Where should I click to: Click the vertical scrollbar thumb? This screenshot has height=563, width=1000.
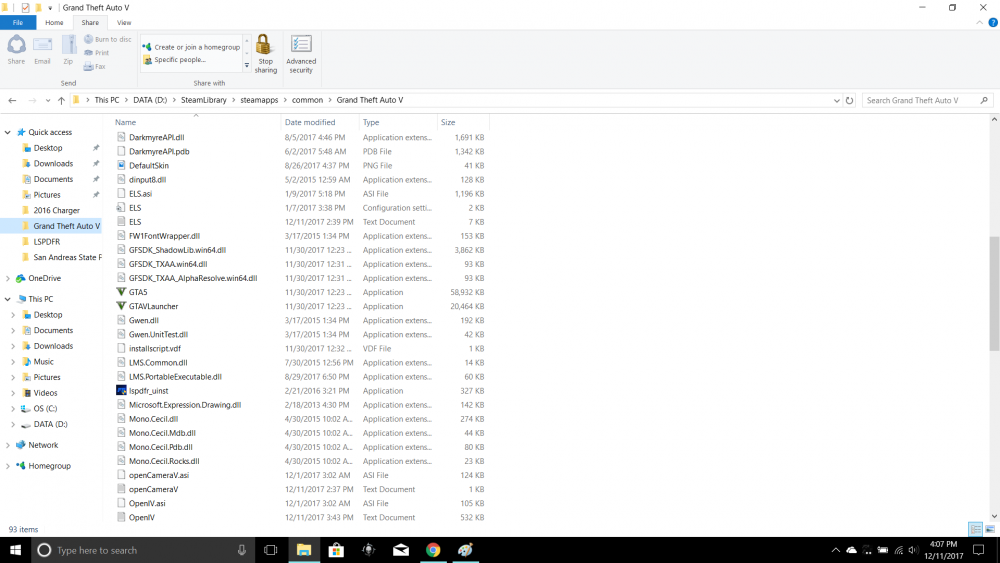point(994,293)
